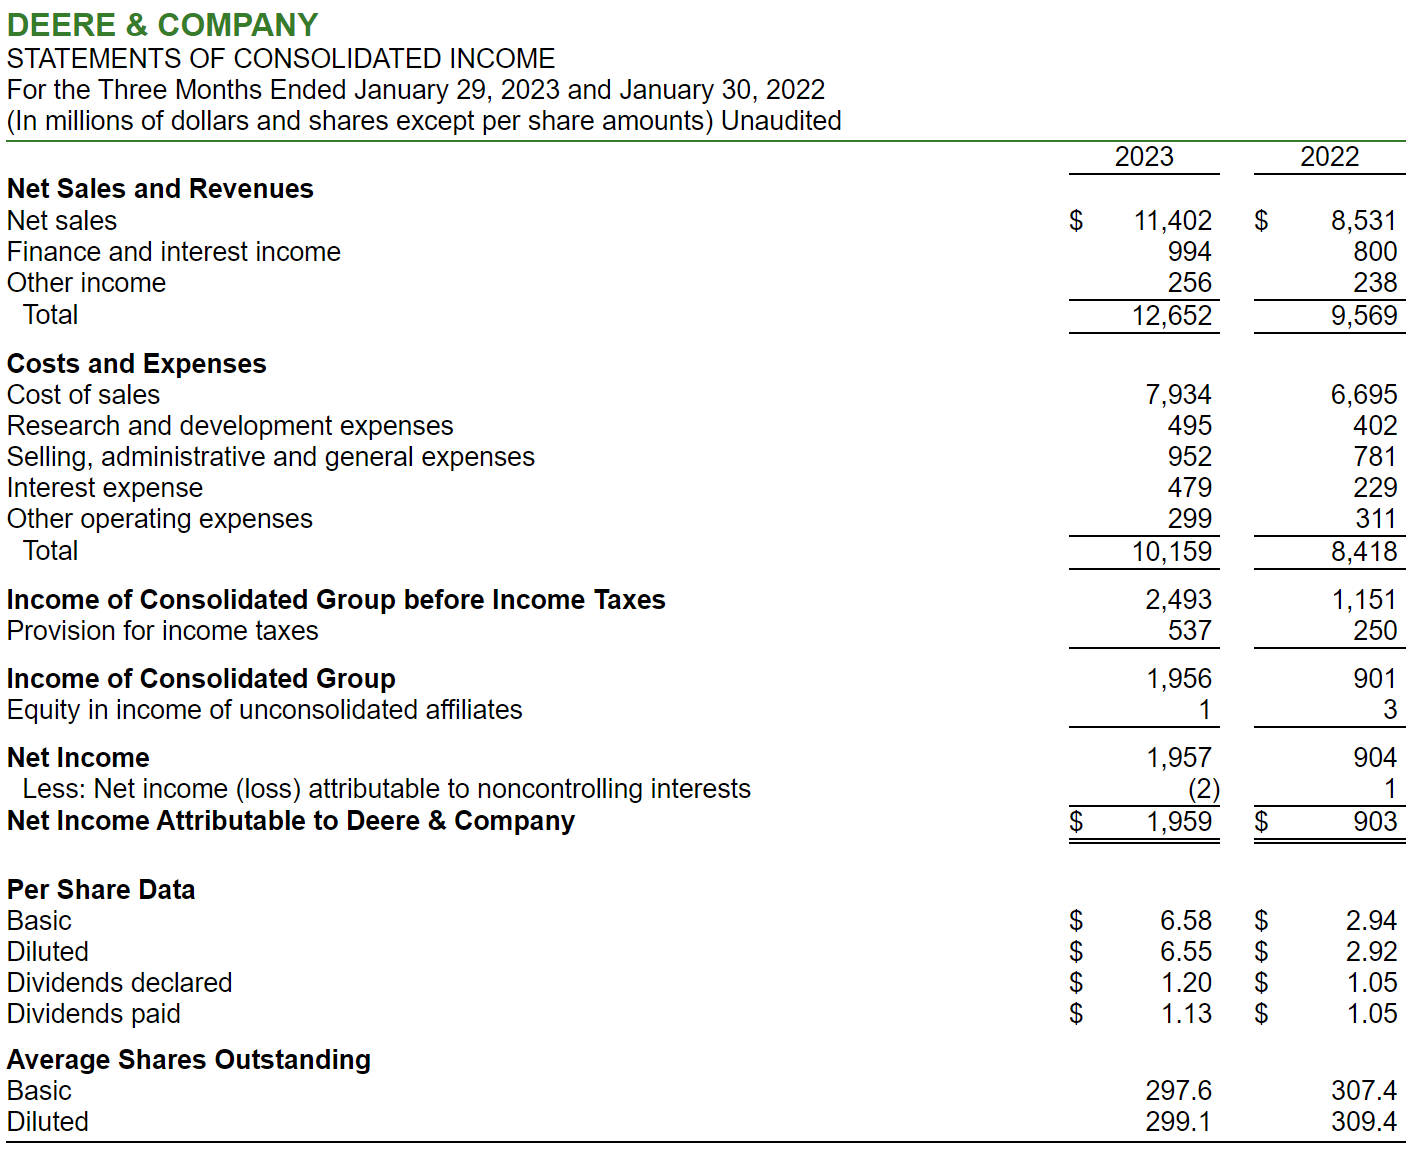Image resolution: width=1413 pixels, height=1149 pixels.
Task: Click total revenues value 12,652
Action: [1171, 315]
